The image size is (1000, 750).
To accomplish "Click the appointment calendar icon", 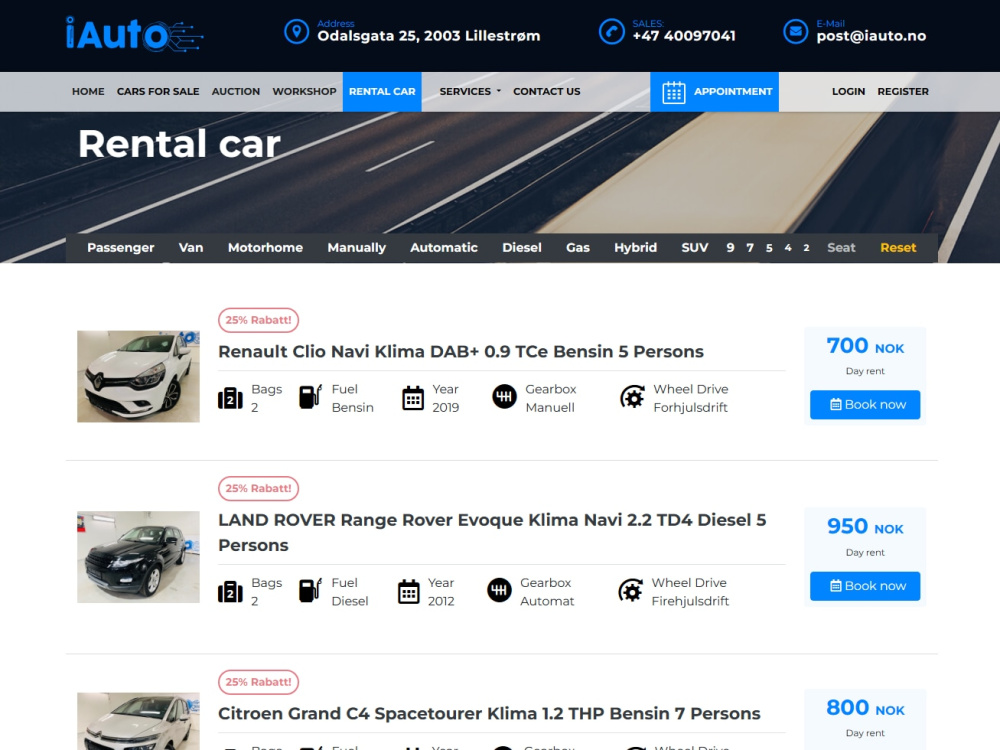I will 673,92.
